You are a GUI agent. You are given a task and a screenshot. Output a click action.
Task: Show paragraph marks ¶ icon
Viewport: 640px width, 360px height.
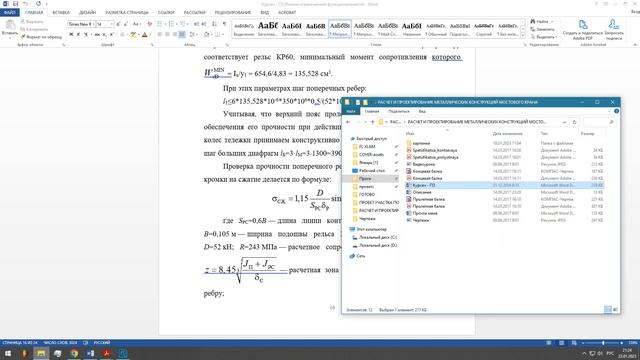224,24
